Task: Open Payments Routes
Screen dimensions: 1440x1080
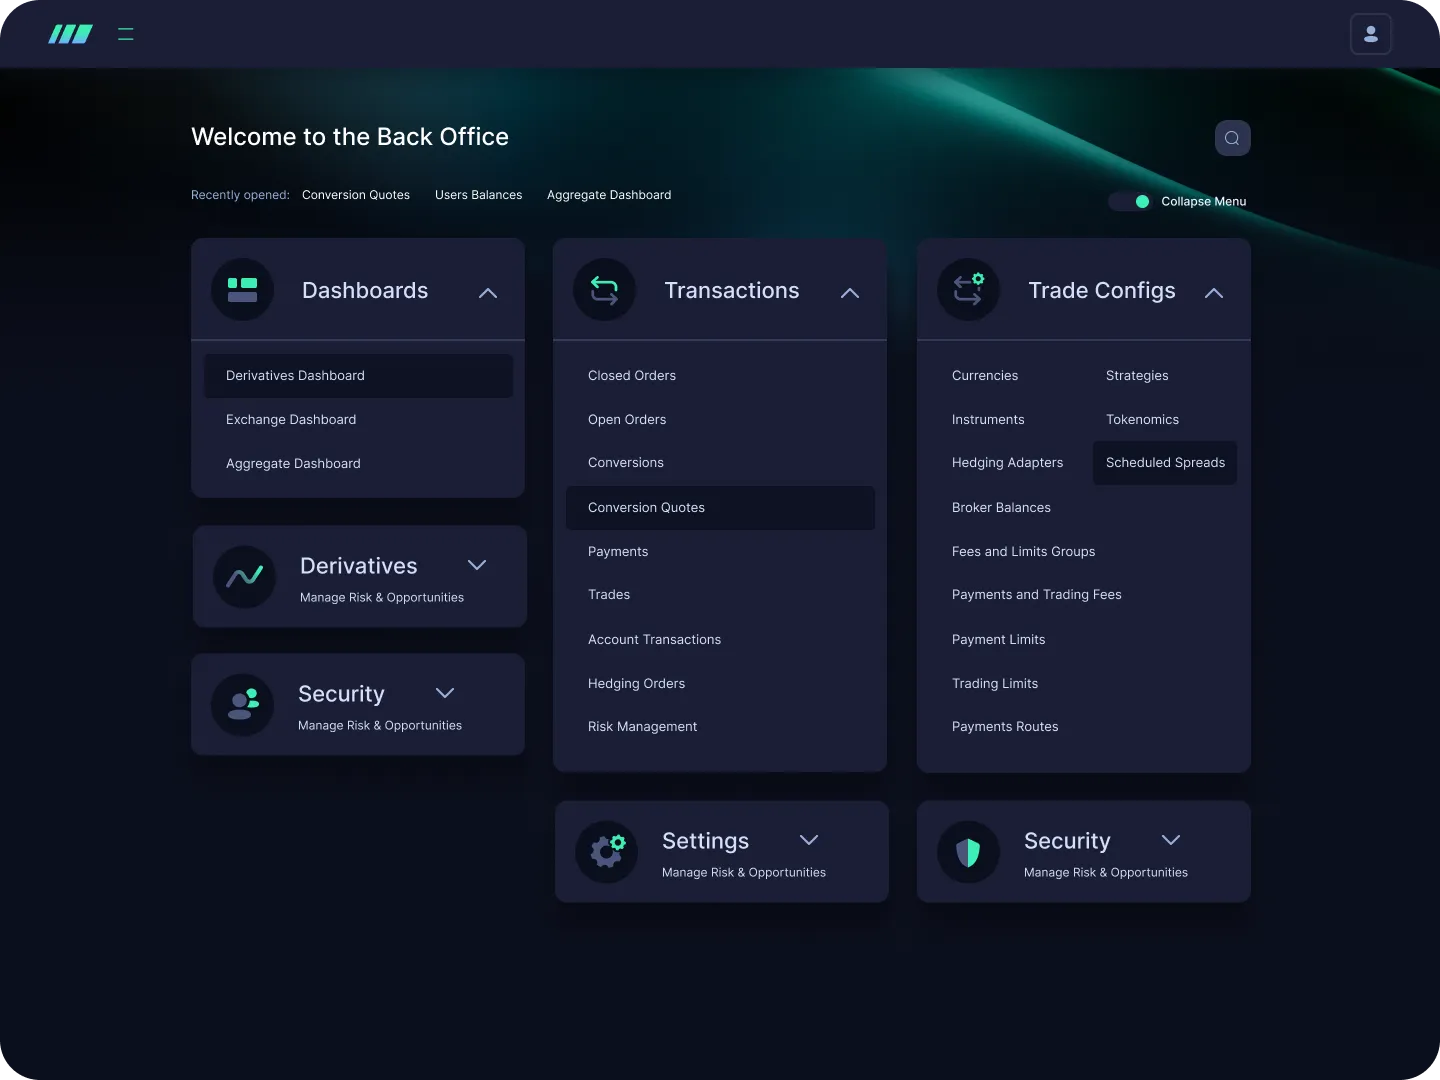Action: click(1005, 727)
